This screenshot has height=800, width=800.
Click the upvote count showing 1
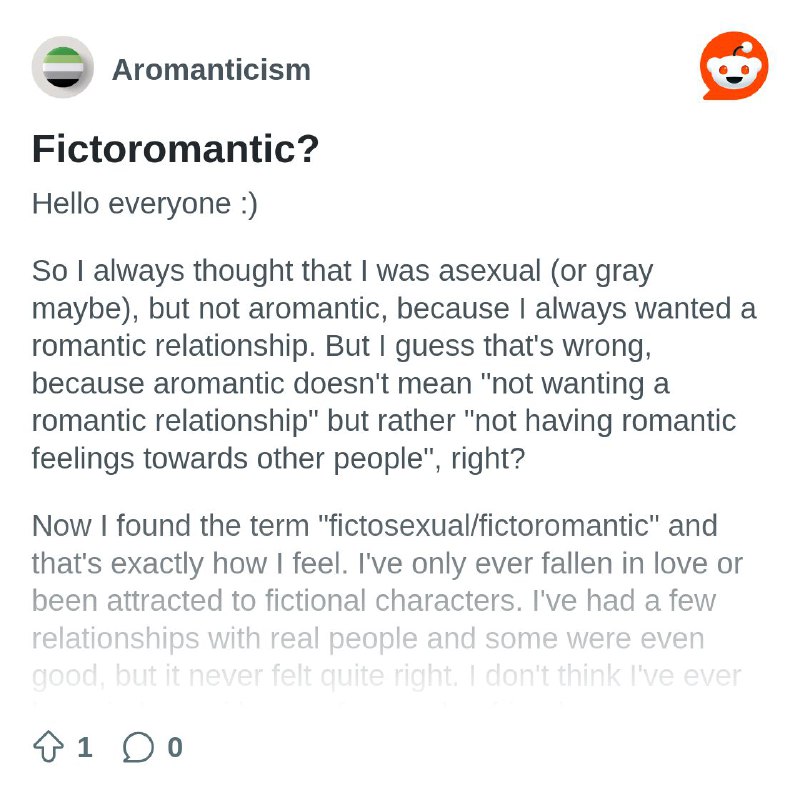tap(85, 747)
